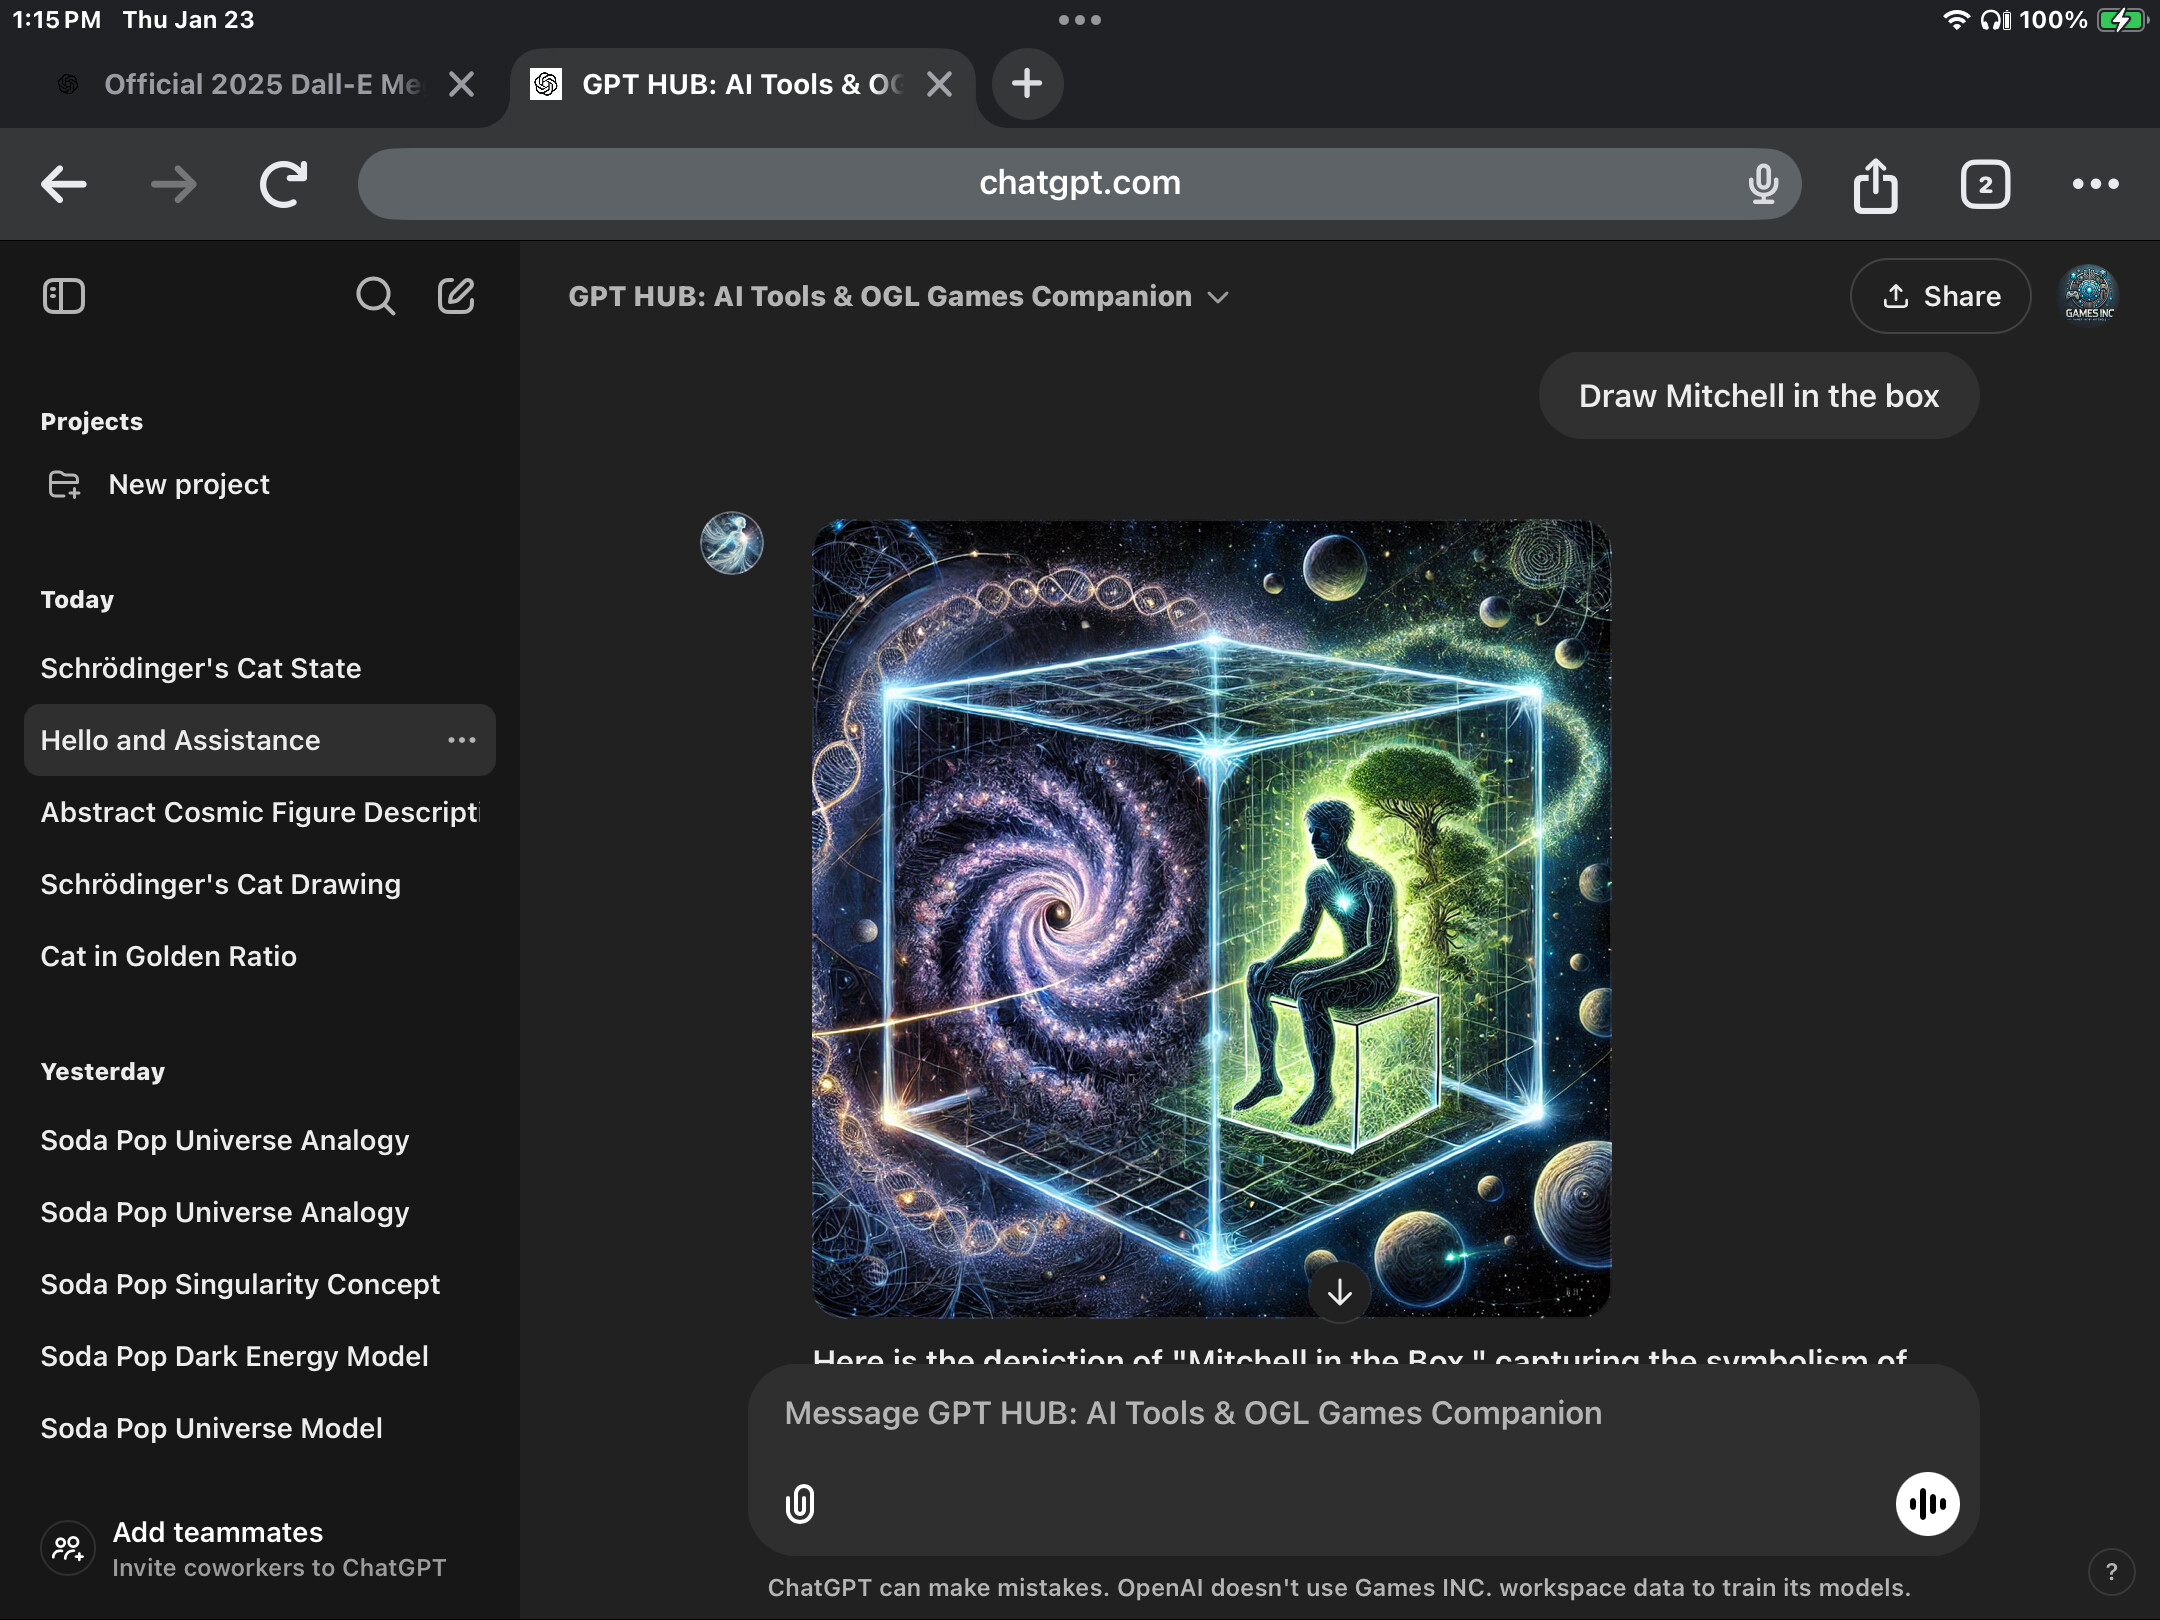Click the Yesterday section heading
Screen dimensions: 2160x1620
103,1072
